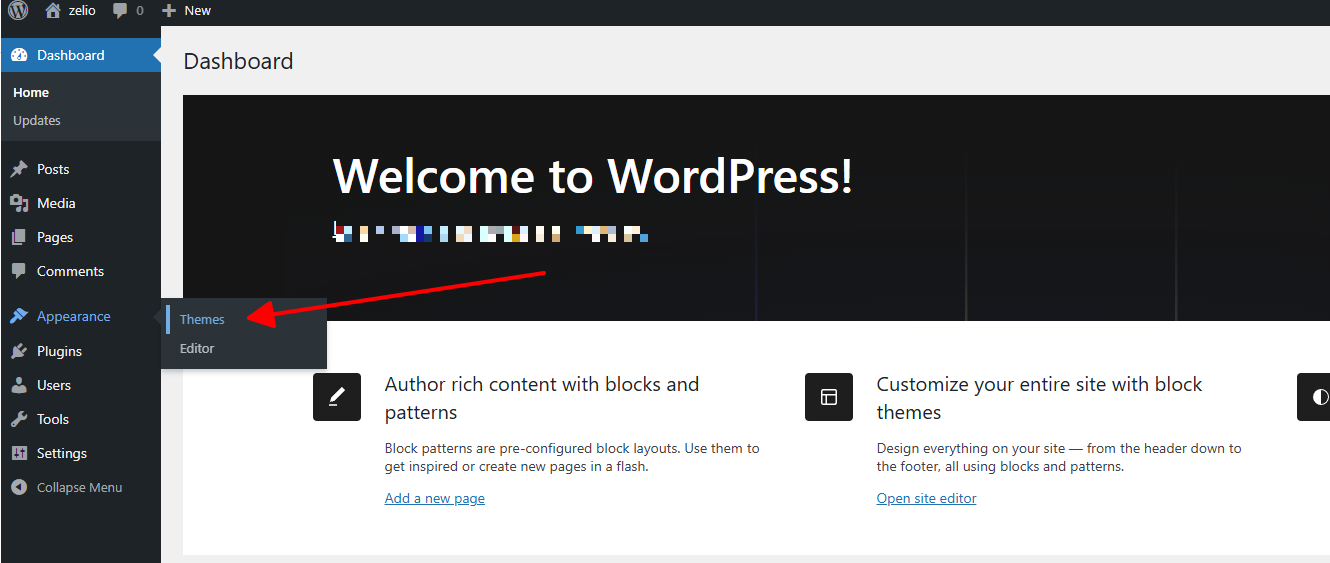Click the Welcome to WordPress! heading
1330x563 pixels.
[593, 176]
